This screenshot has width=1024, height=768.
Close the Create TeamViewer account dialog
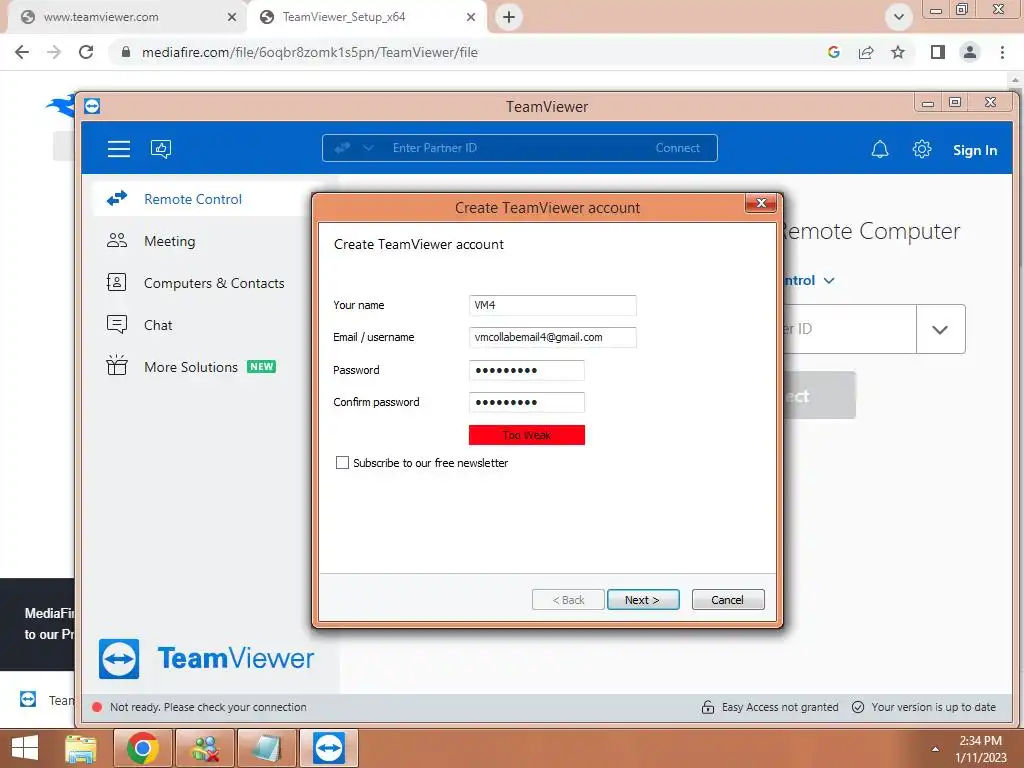[x=761, y=203]
